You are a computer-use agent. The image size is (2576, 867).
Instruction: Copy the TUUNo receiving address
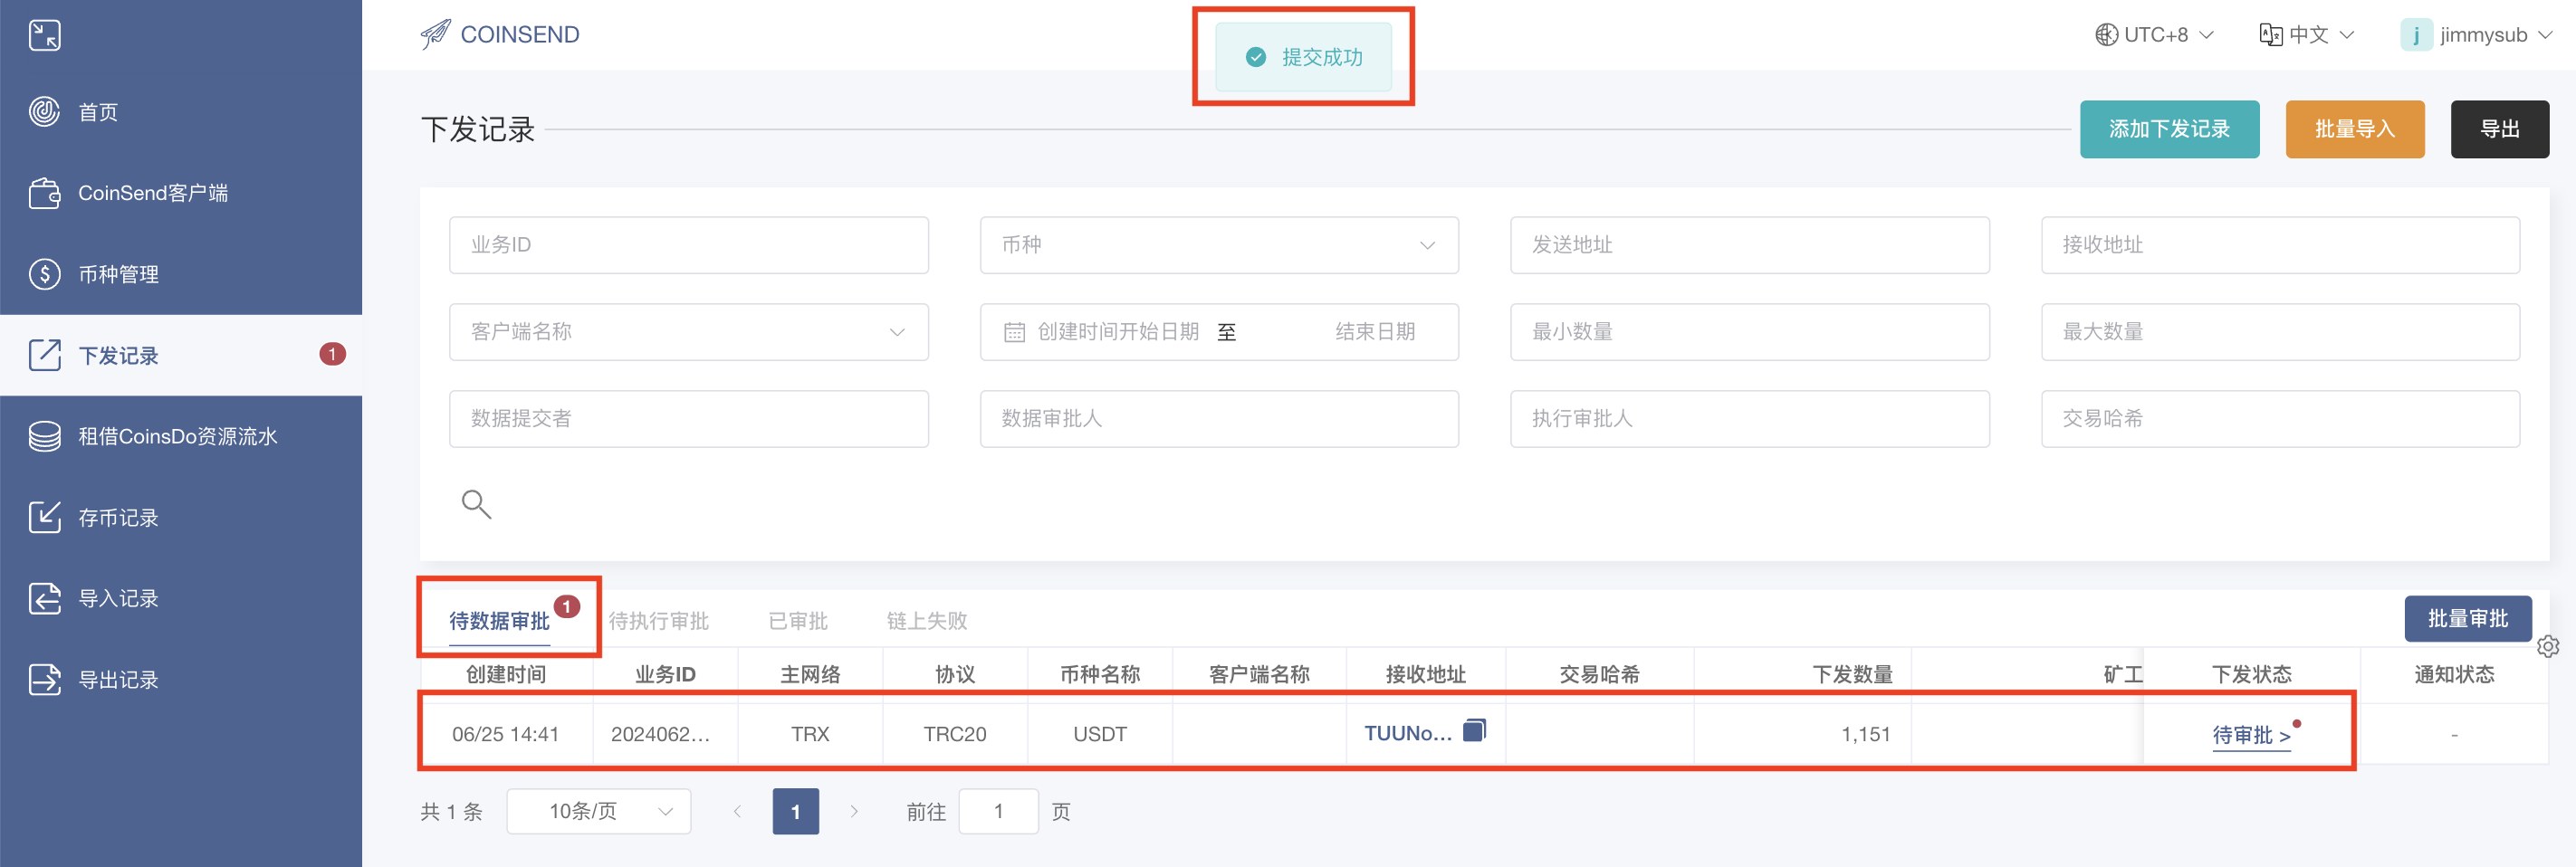[1474, 731]
